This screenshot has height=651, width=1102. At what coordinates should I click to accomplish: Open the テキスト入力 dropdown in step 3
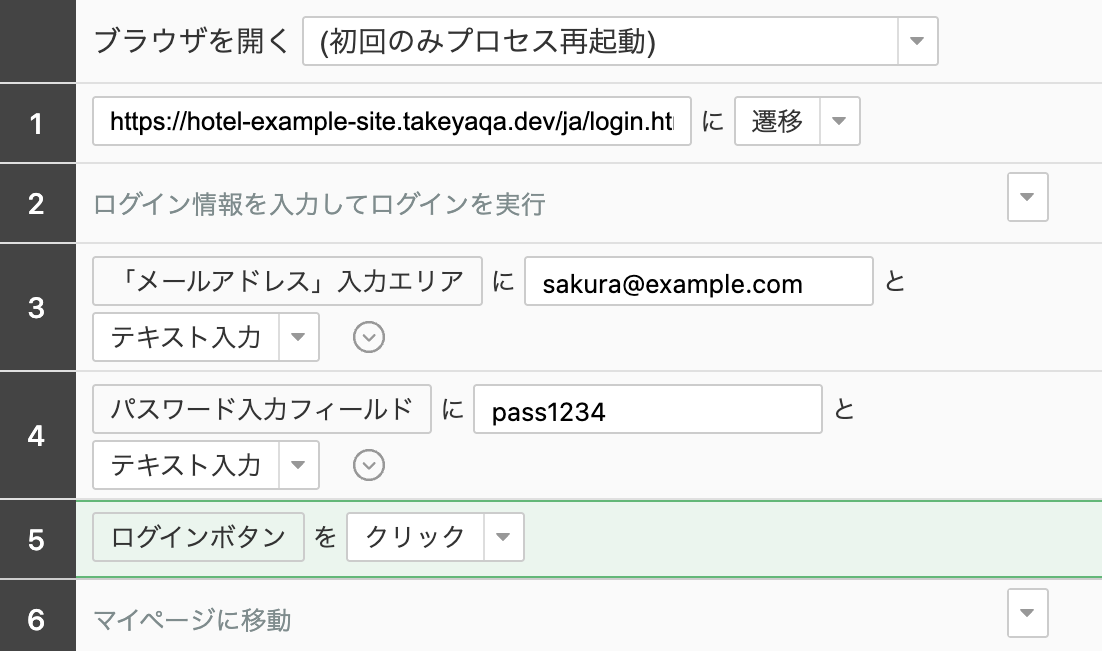(x=298, y=337)
